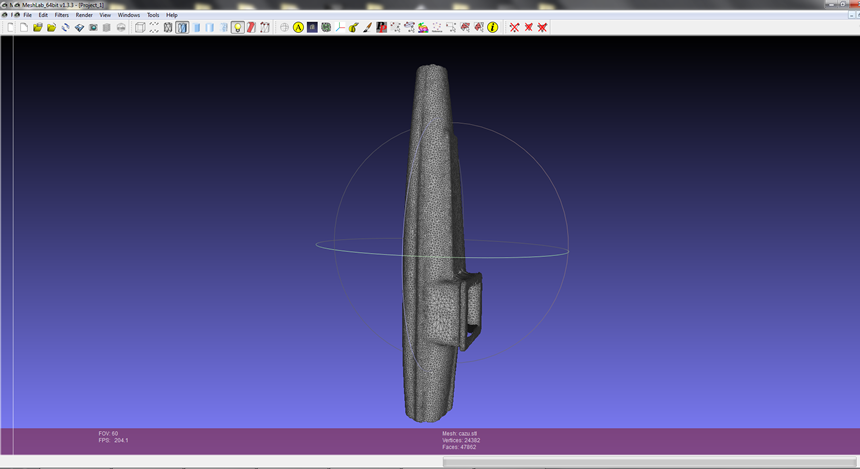Switch to points render mode

[x=154, y=27]
